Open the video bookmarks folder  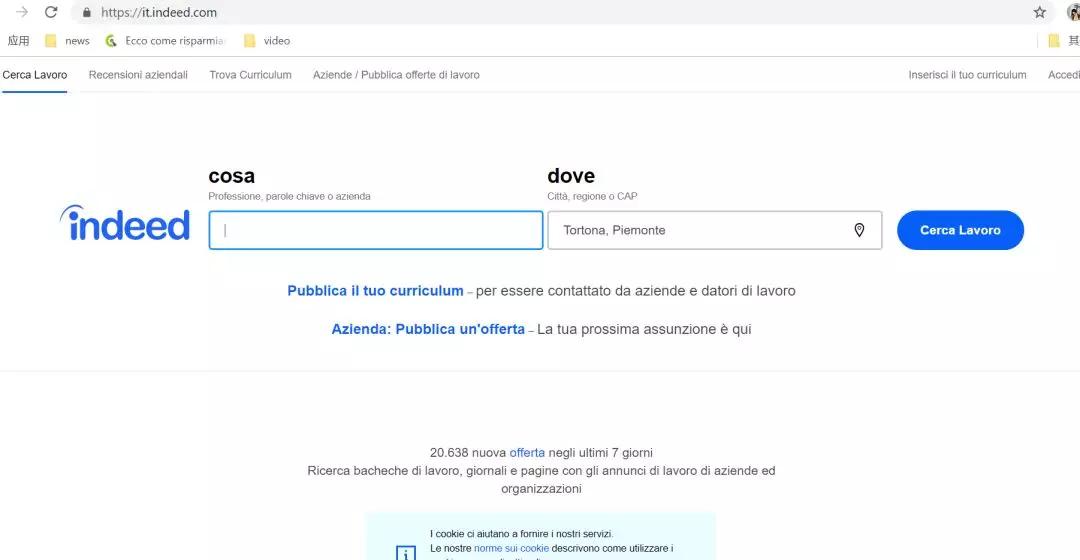tap(267, 41)
